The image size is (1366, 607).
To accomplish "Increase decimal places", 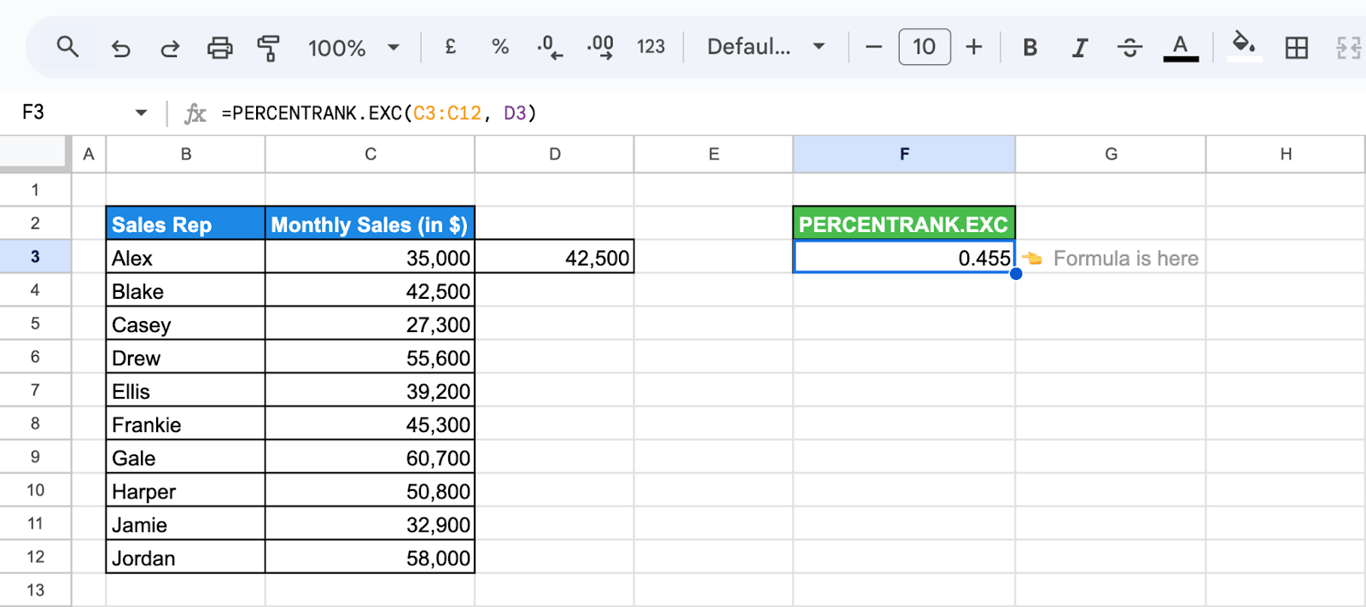I will (600, 47).
